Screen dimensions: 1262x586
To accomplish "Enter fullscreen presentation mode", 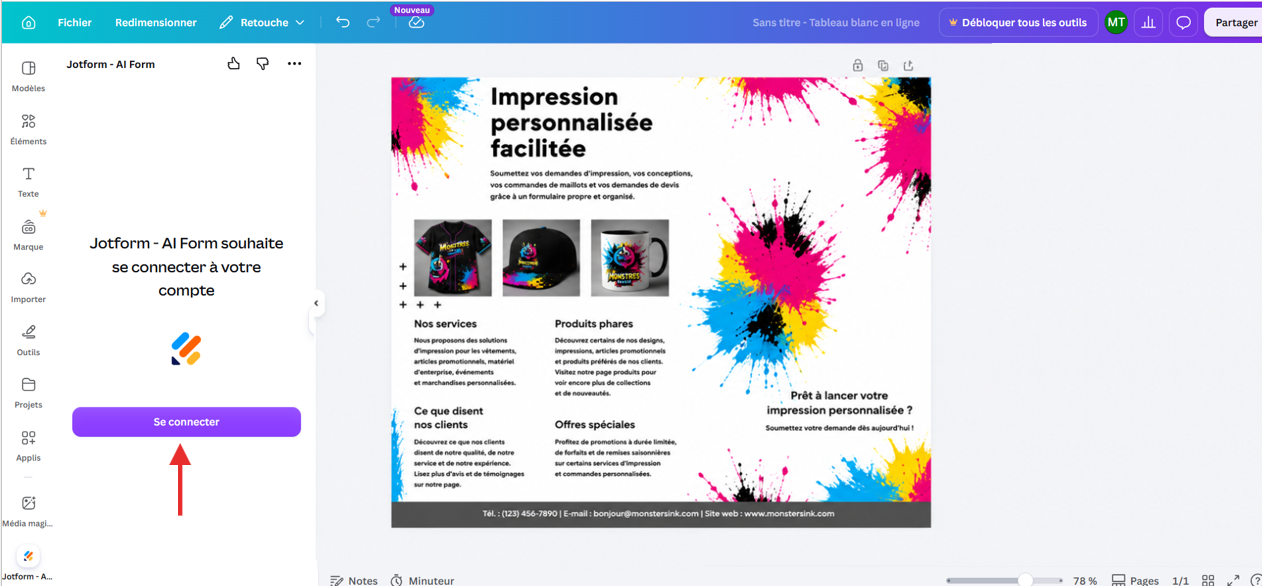I will [1233, 580].
